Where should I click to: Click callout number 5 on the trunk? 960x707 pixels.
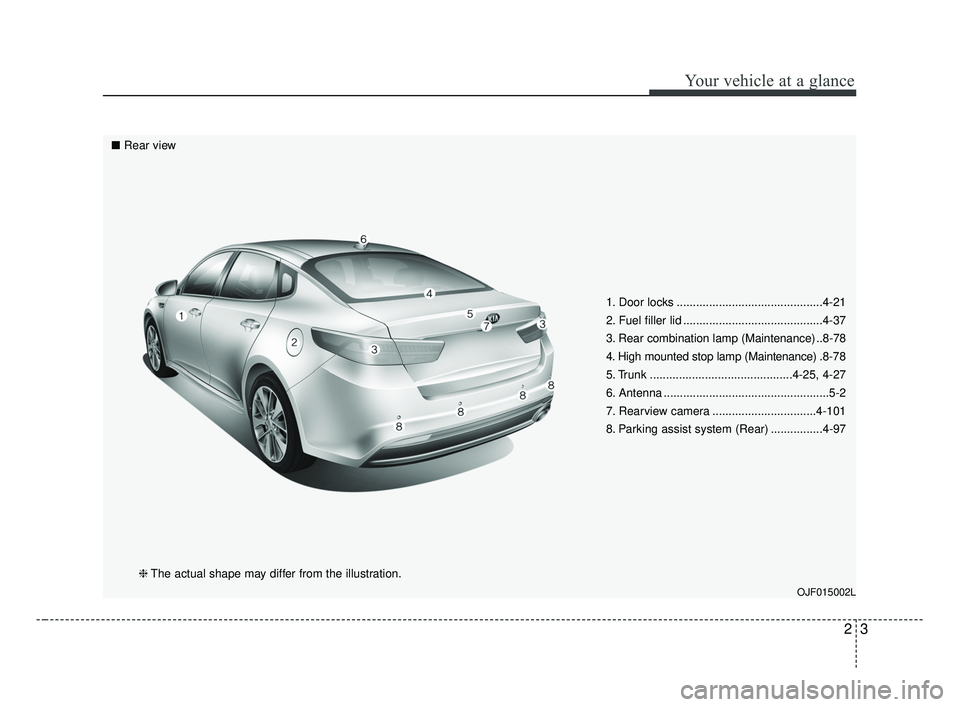click(470, 314)
